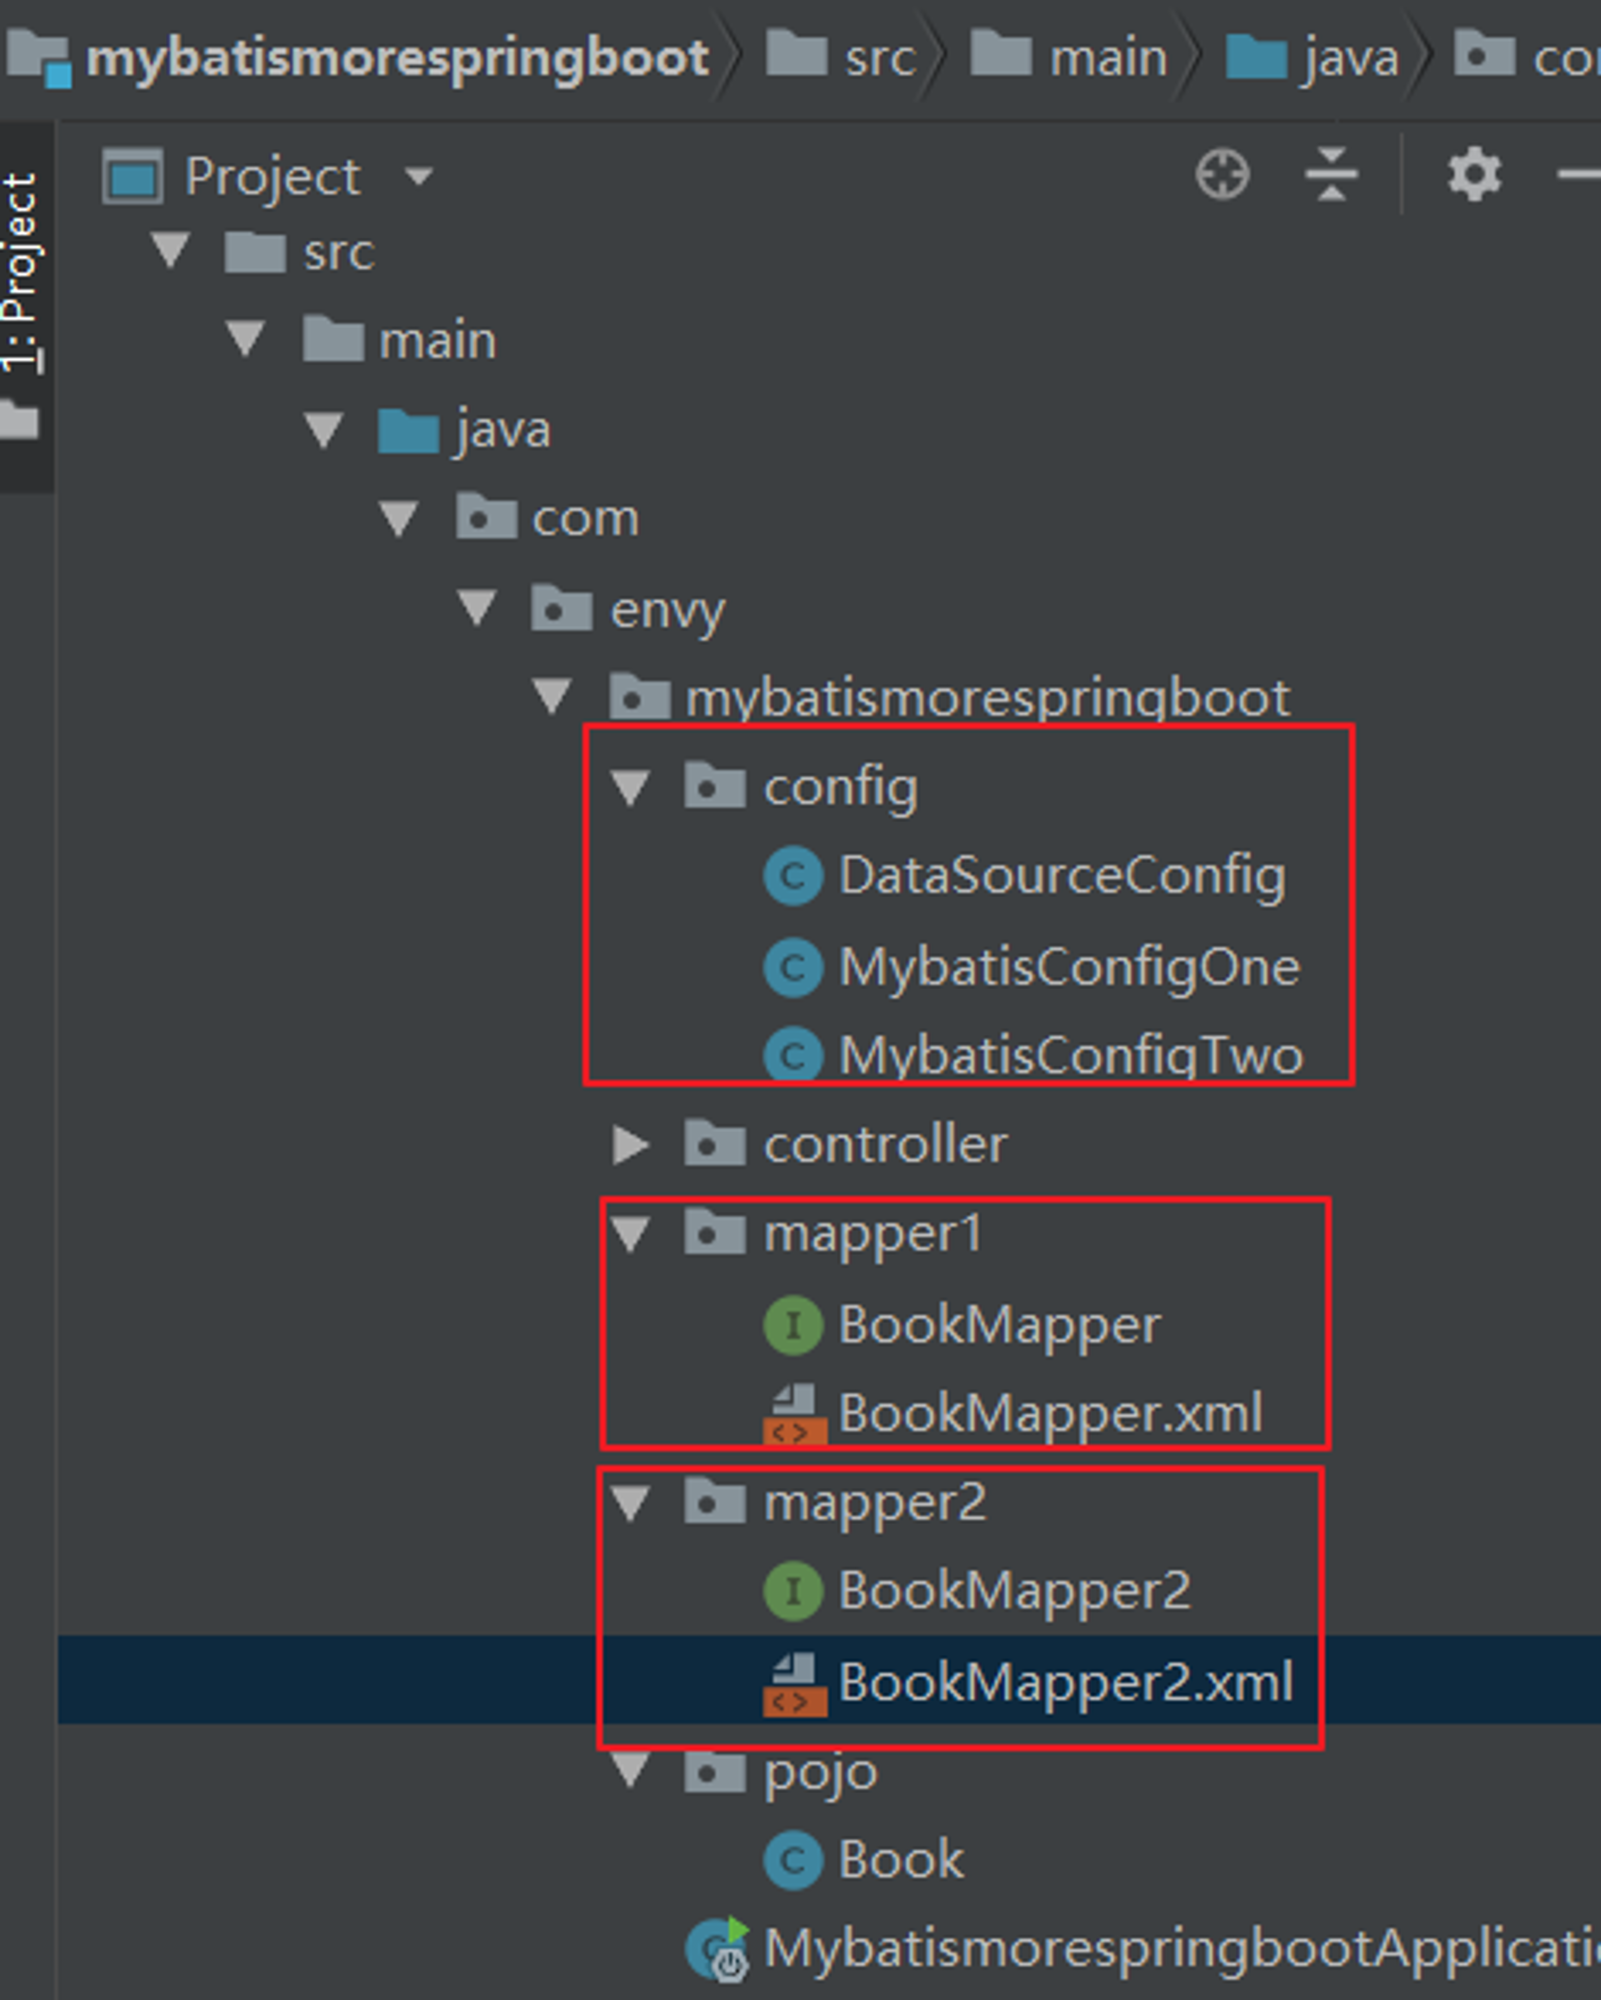Image resolution: width=1601 pixels, height=2000 pixels.
Task: Open the MybatisConfigOne class
Action: [1069, 967]
